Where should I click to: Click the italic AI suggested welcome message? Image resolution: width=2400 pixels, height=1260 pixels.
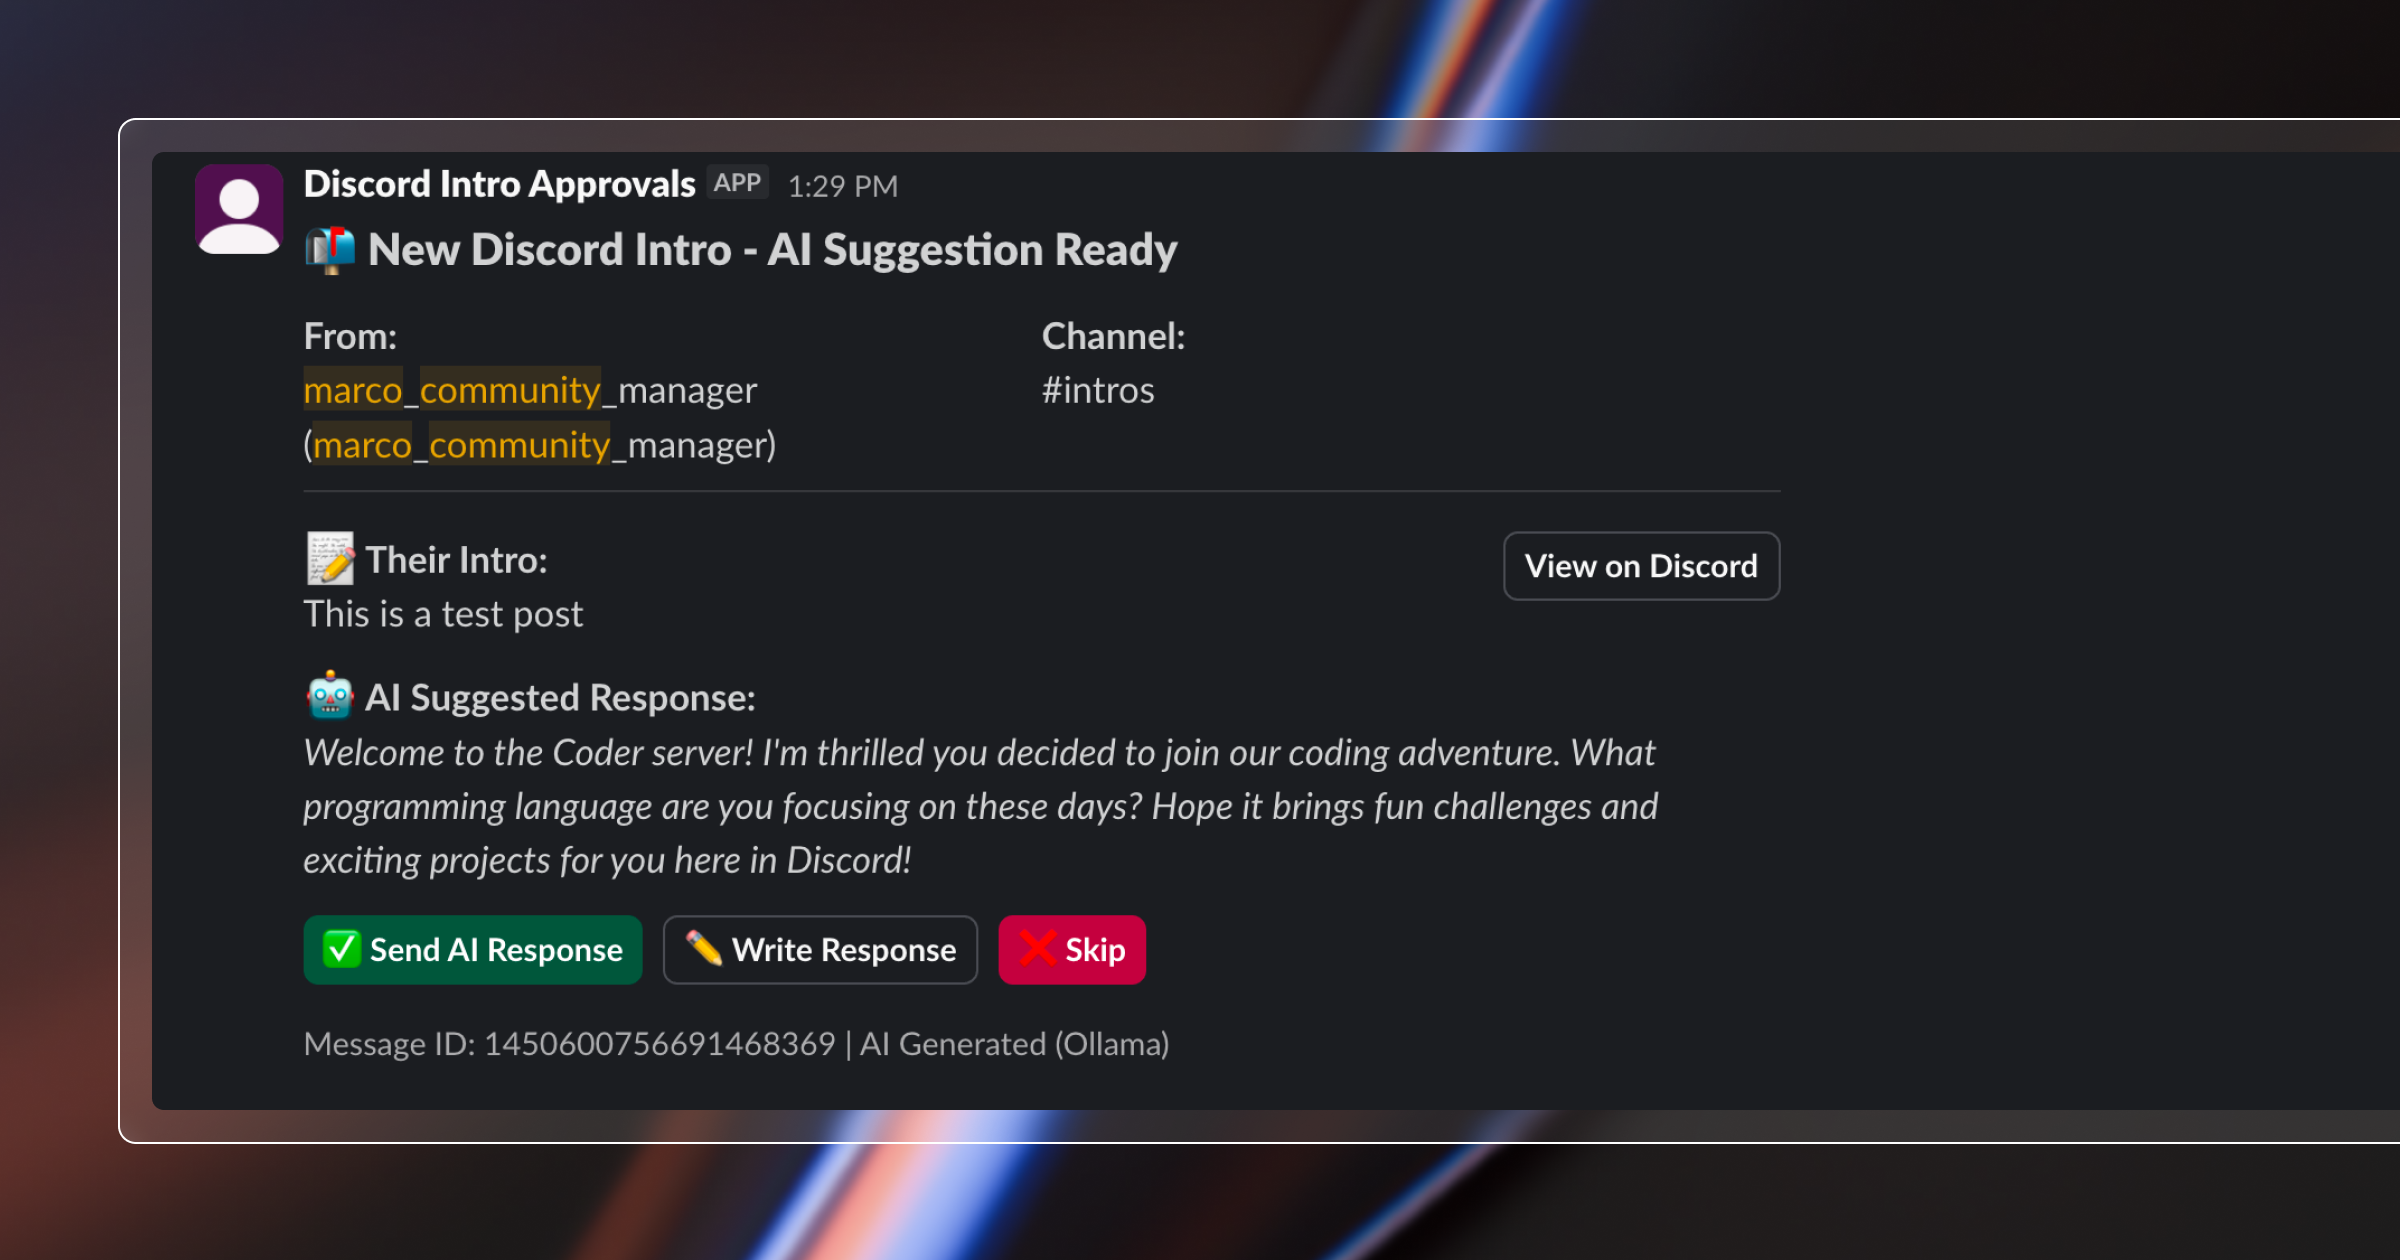[979, 806]
